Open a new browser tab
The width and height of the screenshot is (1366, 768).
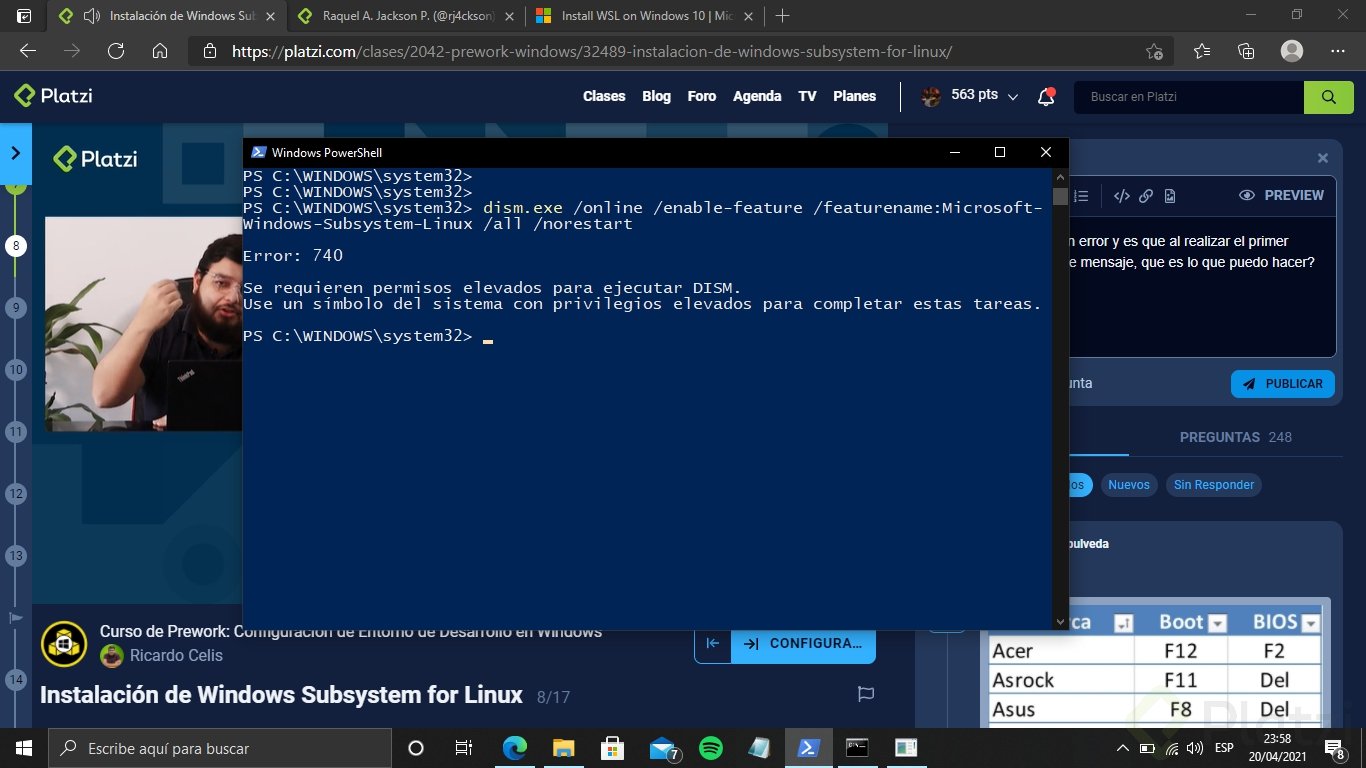tap(783, 16)
